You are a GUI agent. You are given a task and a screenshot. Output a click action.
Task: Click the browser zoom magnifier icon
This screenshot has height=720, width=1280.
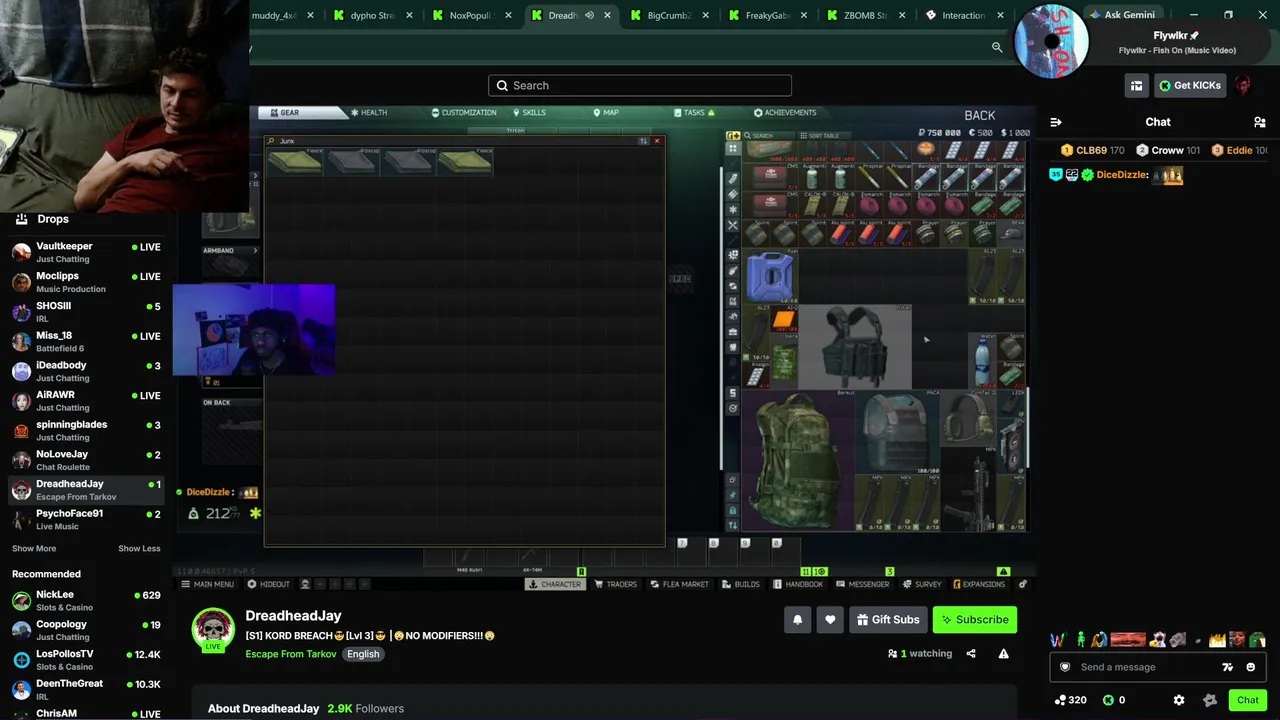click(x=997, y=47)
